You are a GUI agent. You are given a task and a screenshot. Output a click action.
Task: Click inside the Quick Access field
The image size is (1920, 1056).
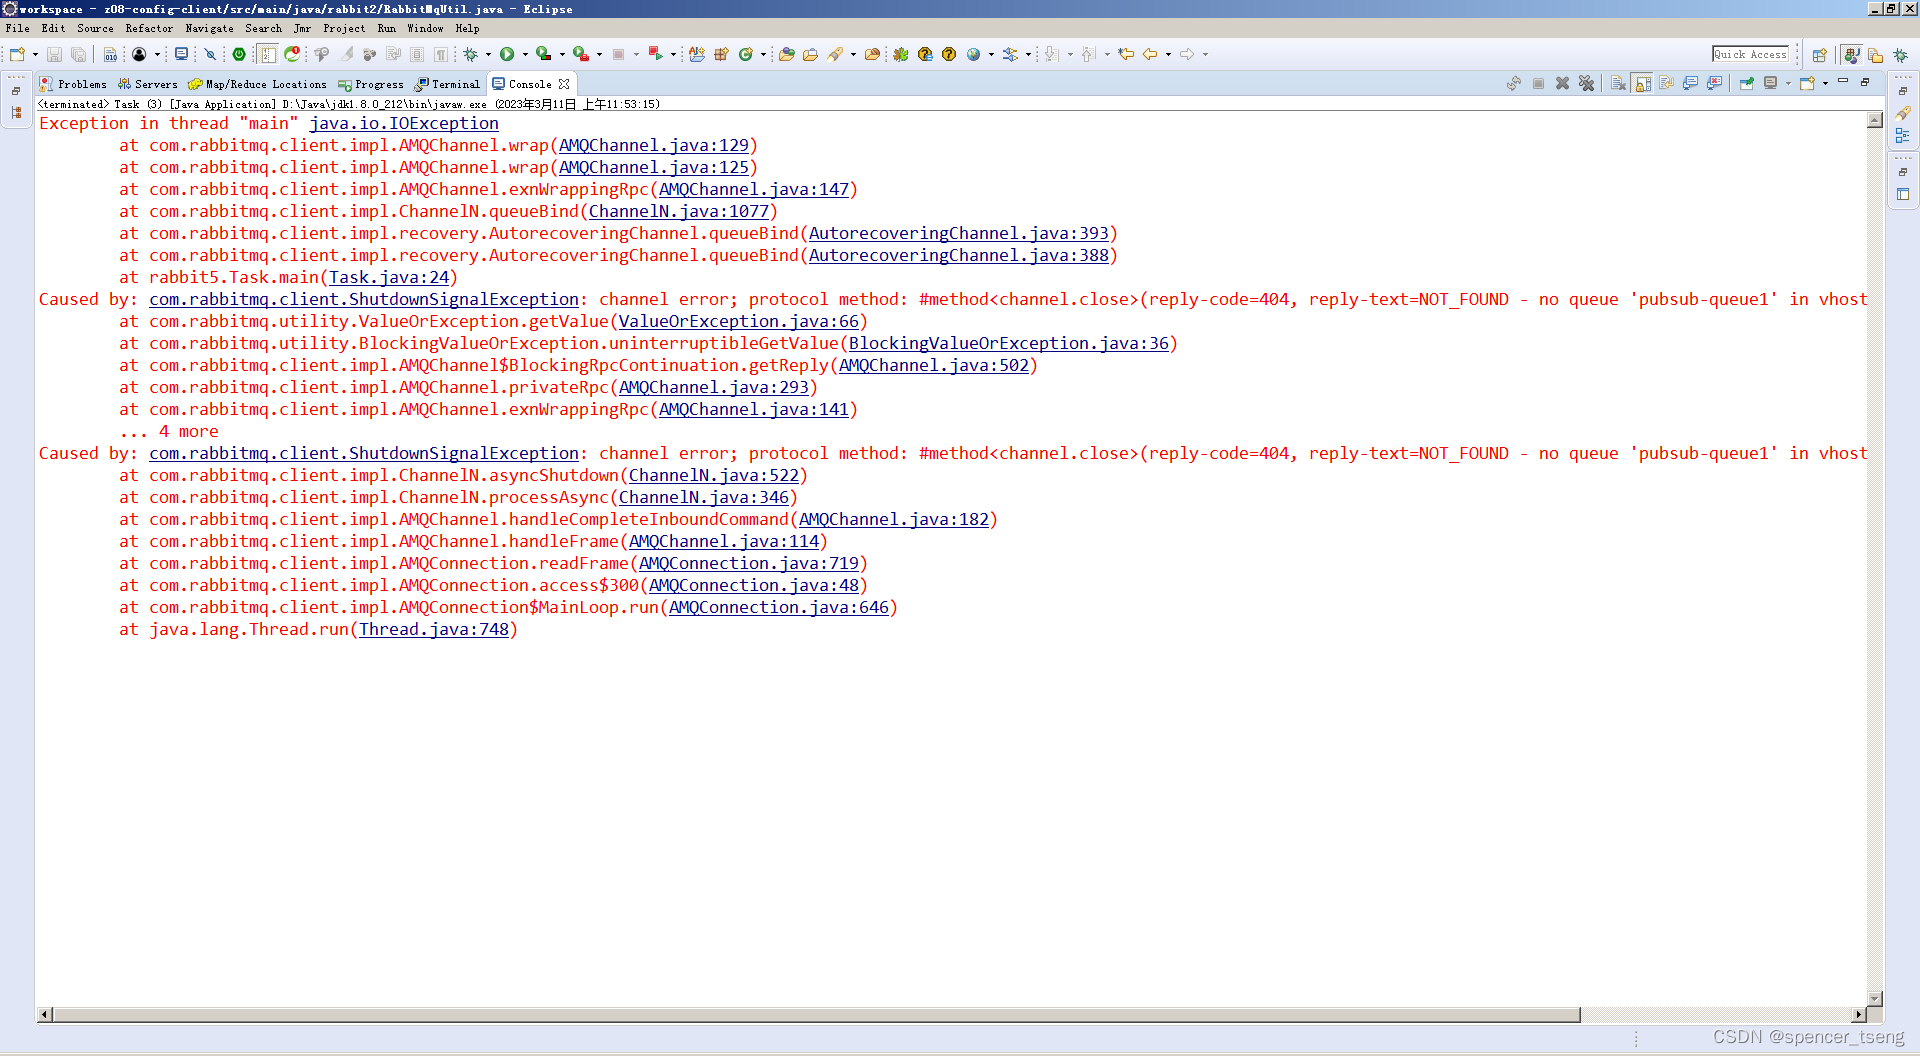[x=1750, y=54]
